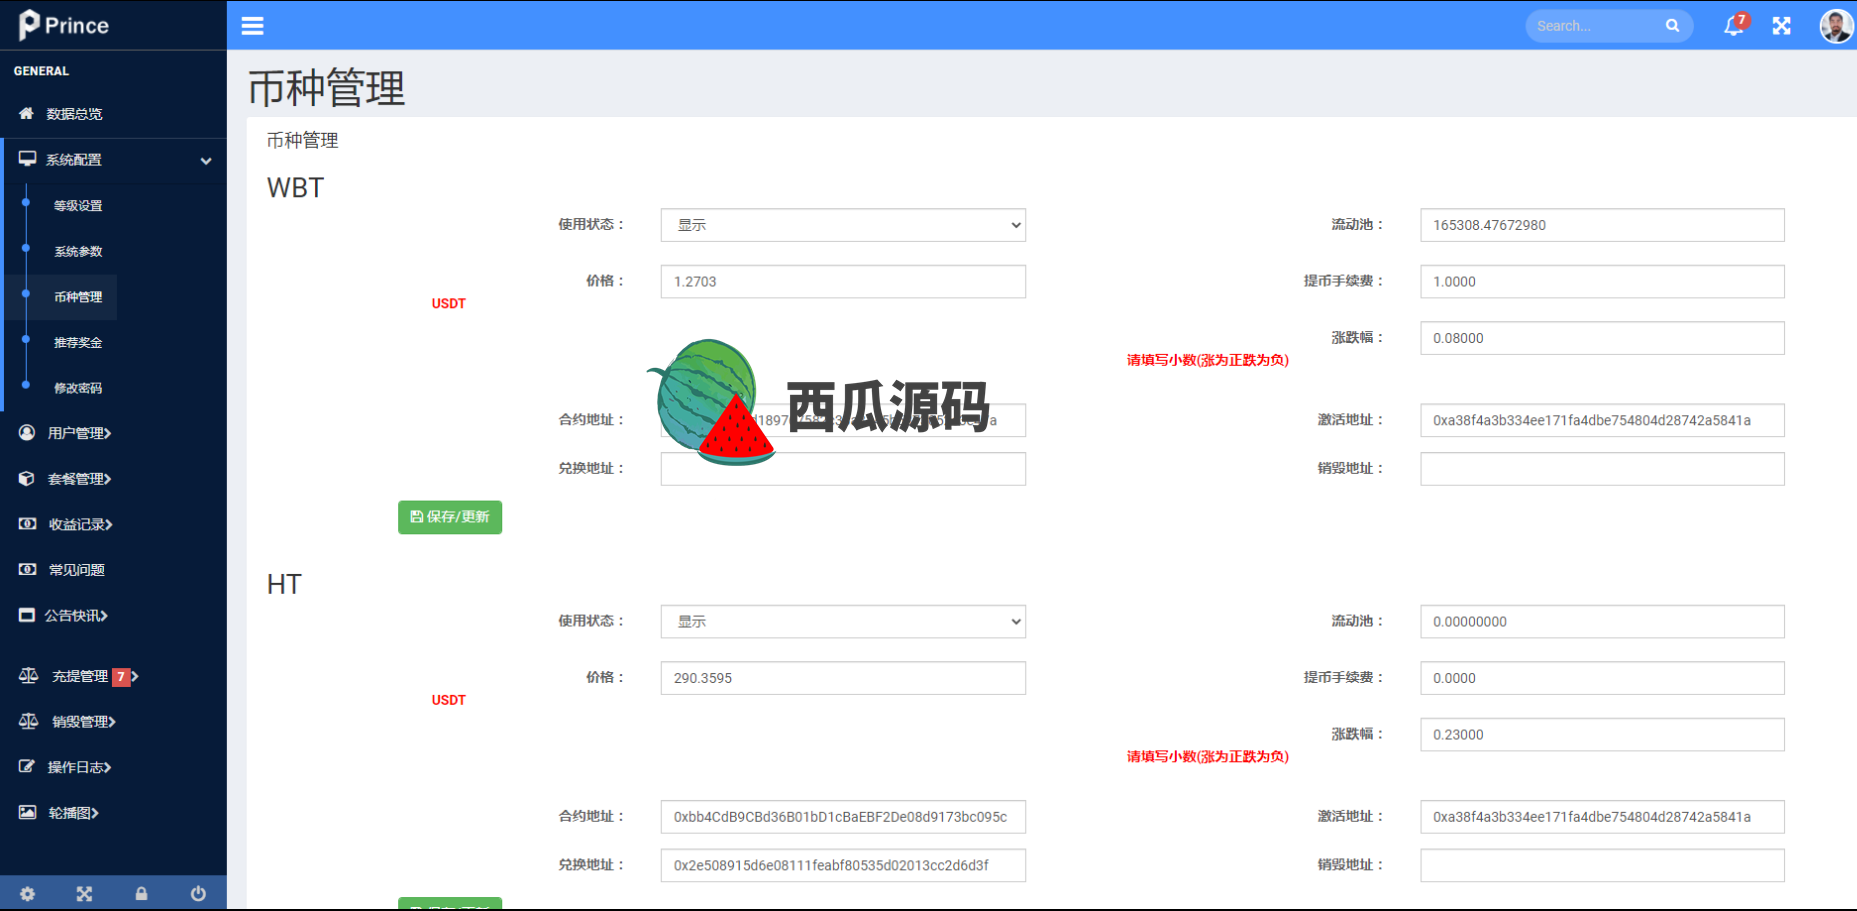Click the top Search field
The width and height of the screenshot is (1857, 911).
click(x=1597, y=26)
